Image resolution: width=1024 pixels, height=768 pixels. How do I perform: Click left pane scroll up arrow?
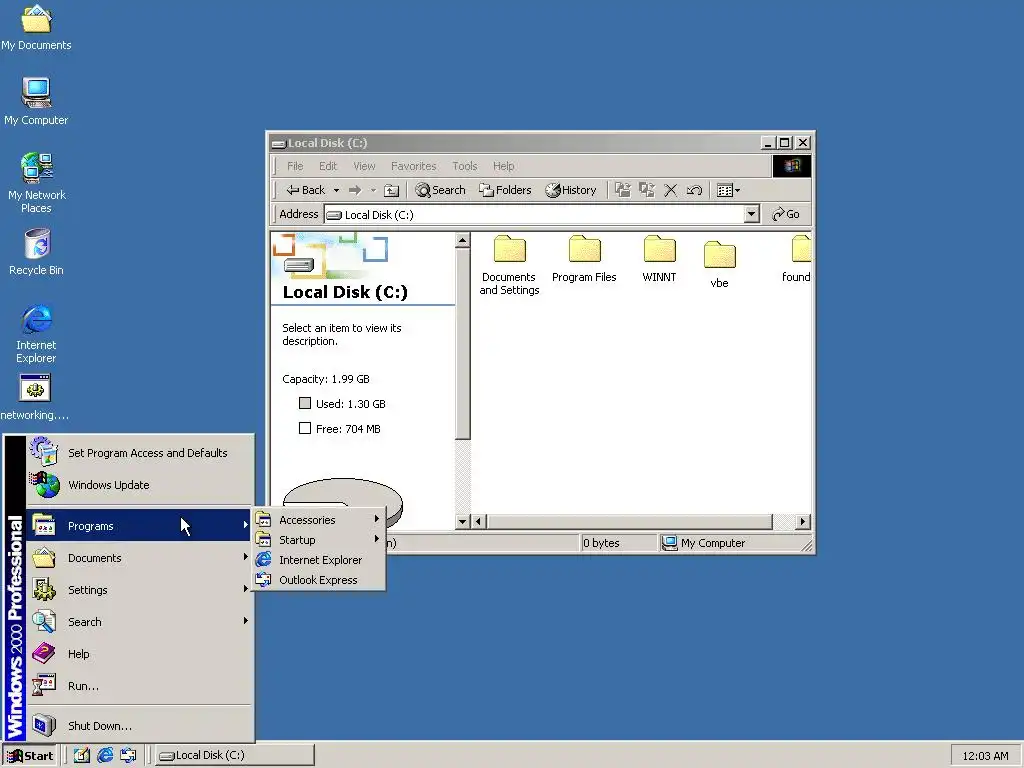[462, 240]
